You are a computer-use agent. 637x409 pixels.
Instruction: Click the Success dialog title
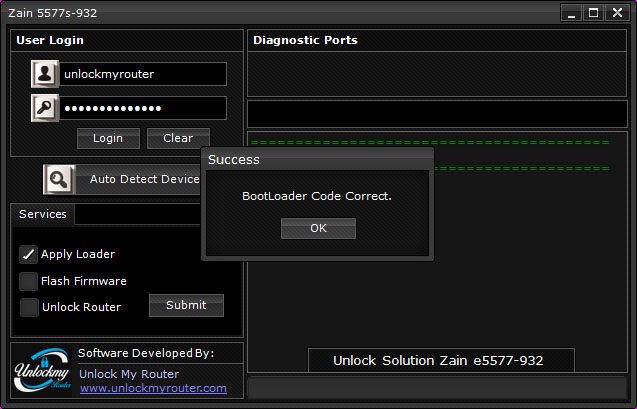(234, 160)
